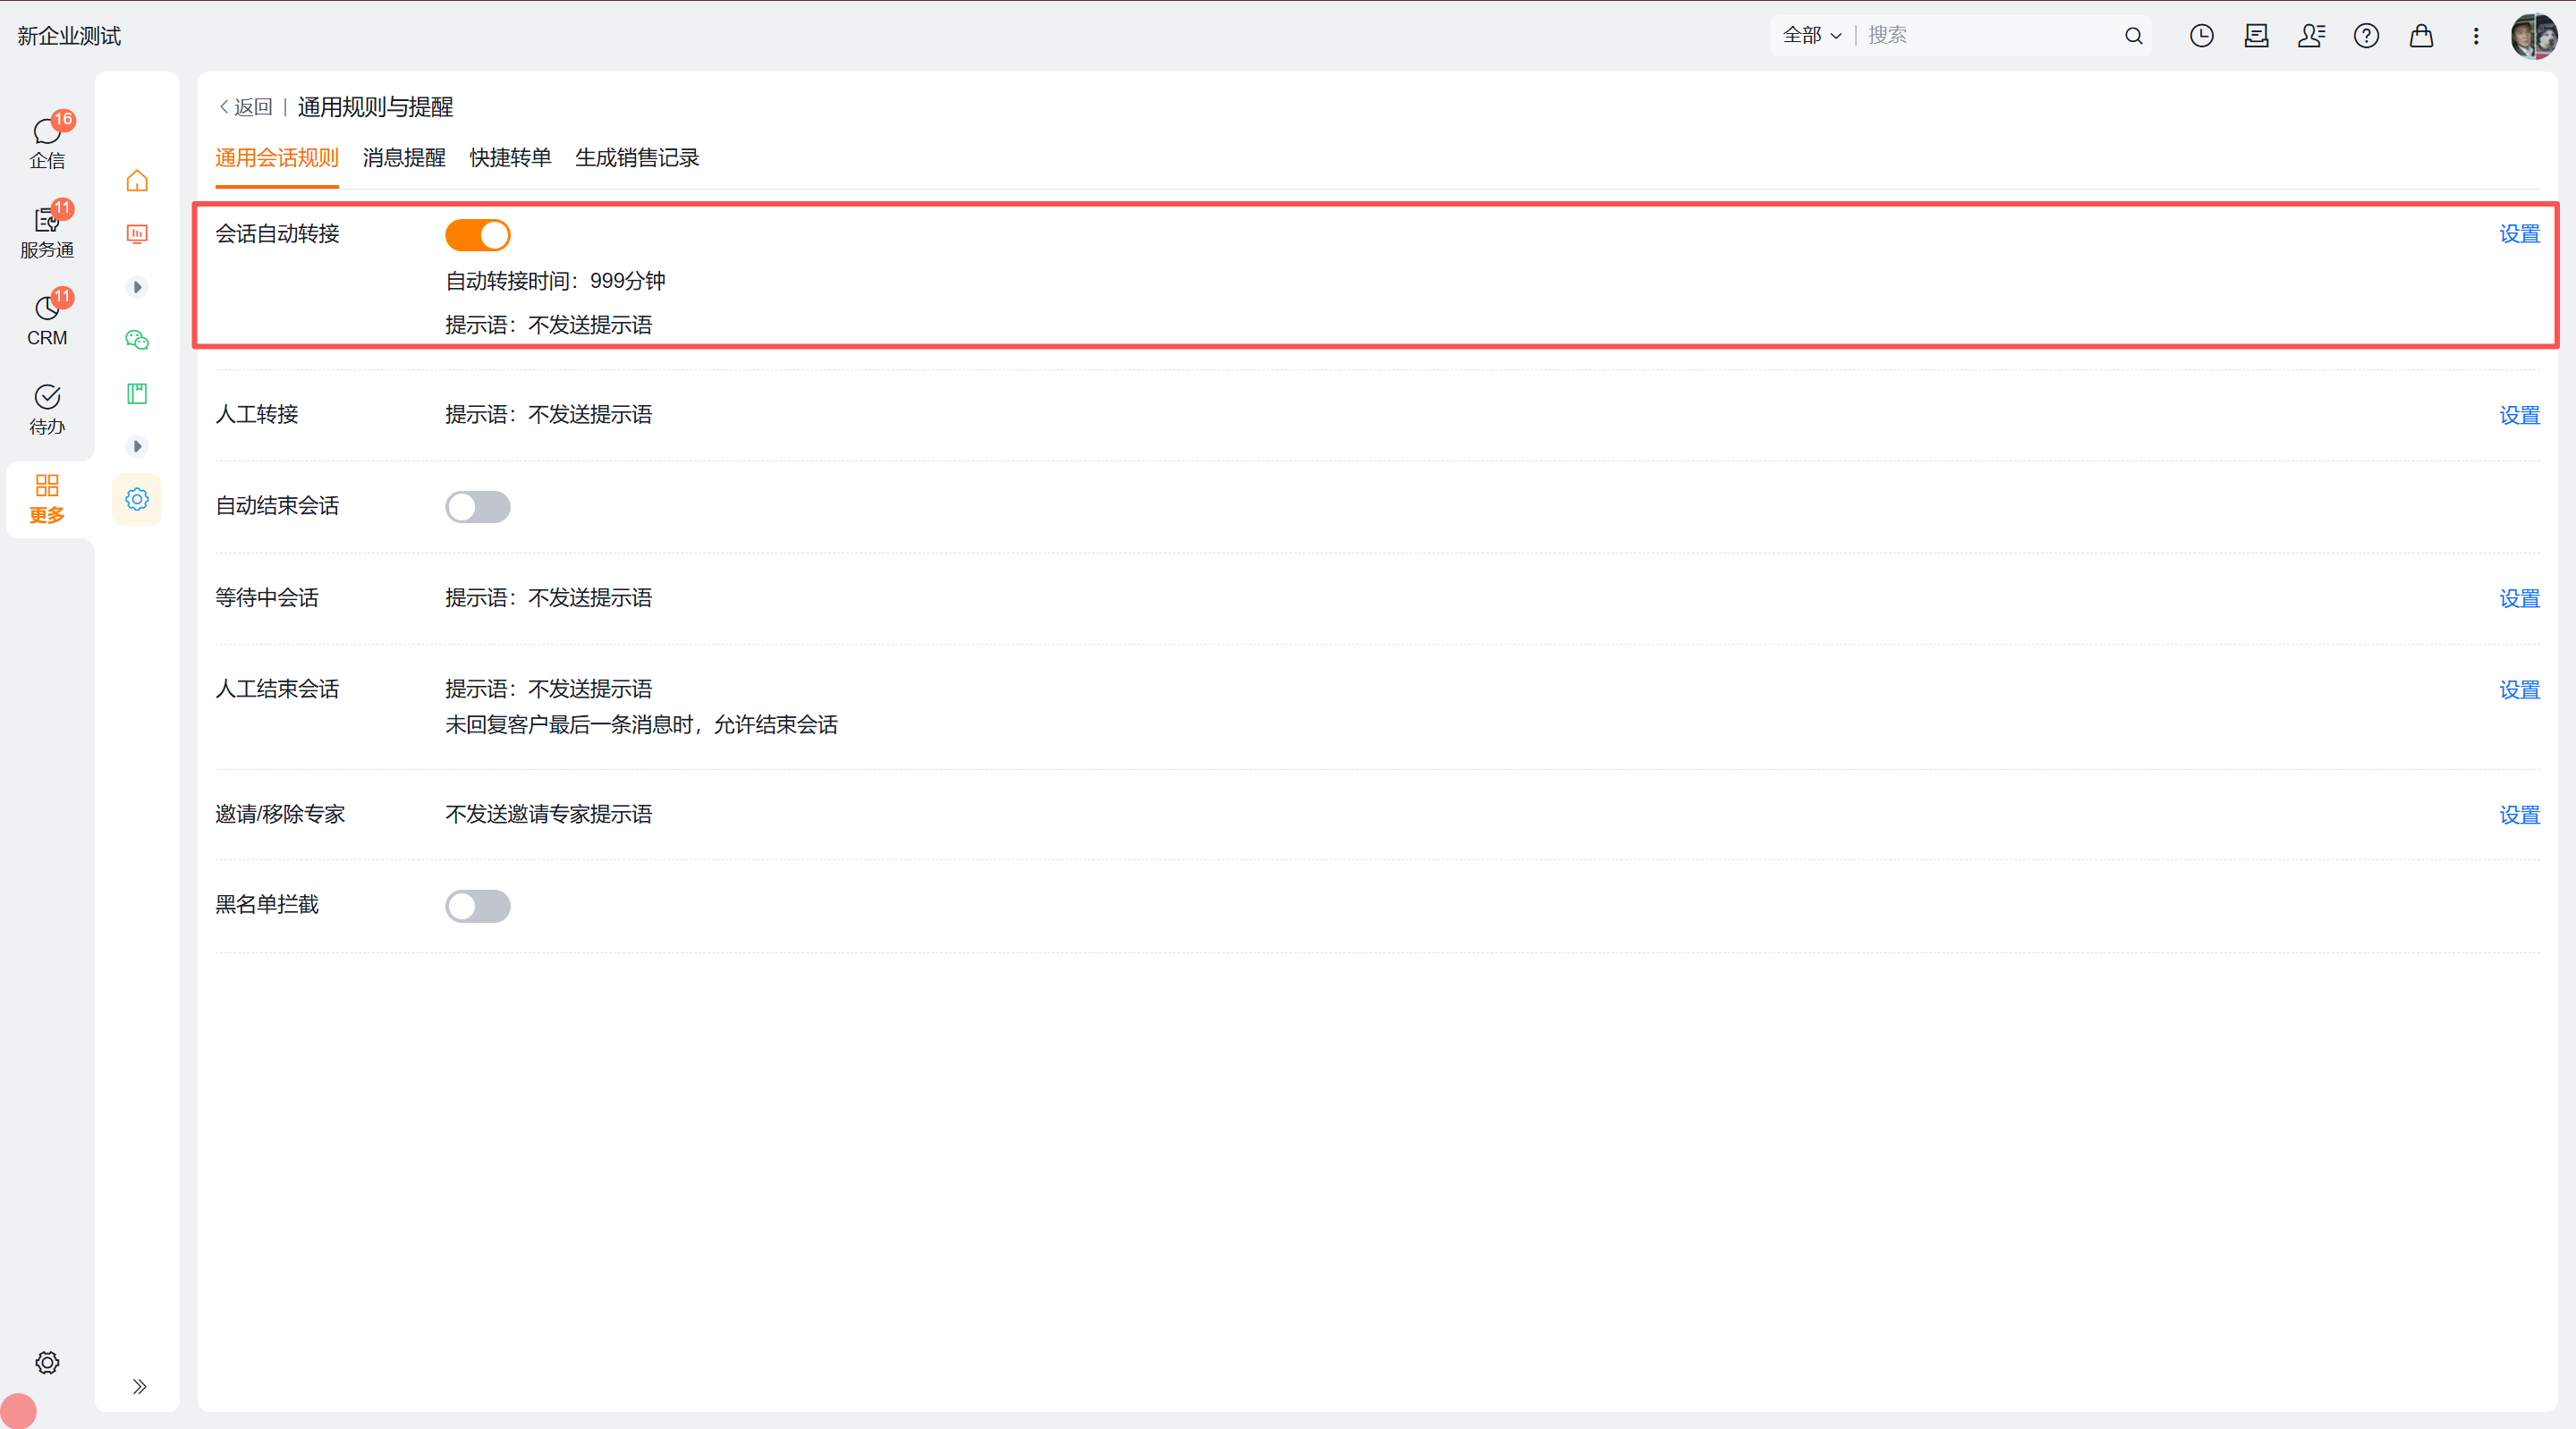The height and width of the screenshot is (1429, 2576).
Task: Click the 自动转接时间：999分钟 text
Action: coord(555,281)
